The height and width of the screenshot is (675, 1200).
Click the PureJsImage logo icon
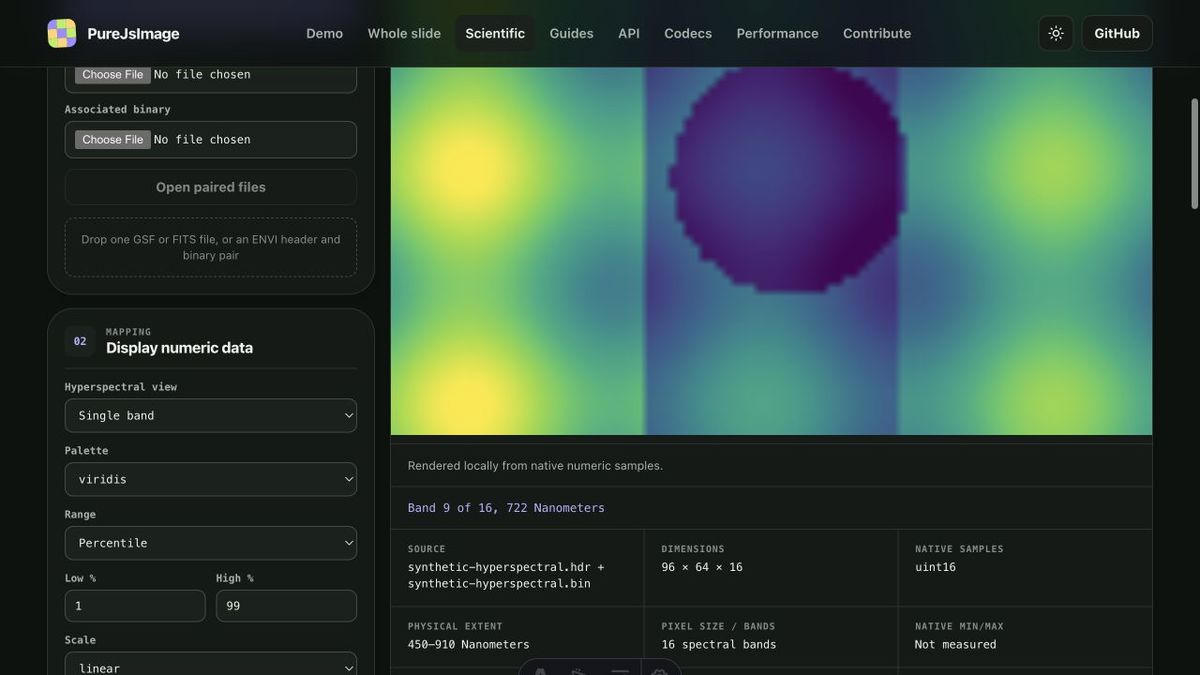[x=62, y=33]
